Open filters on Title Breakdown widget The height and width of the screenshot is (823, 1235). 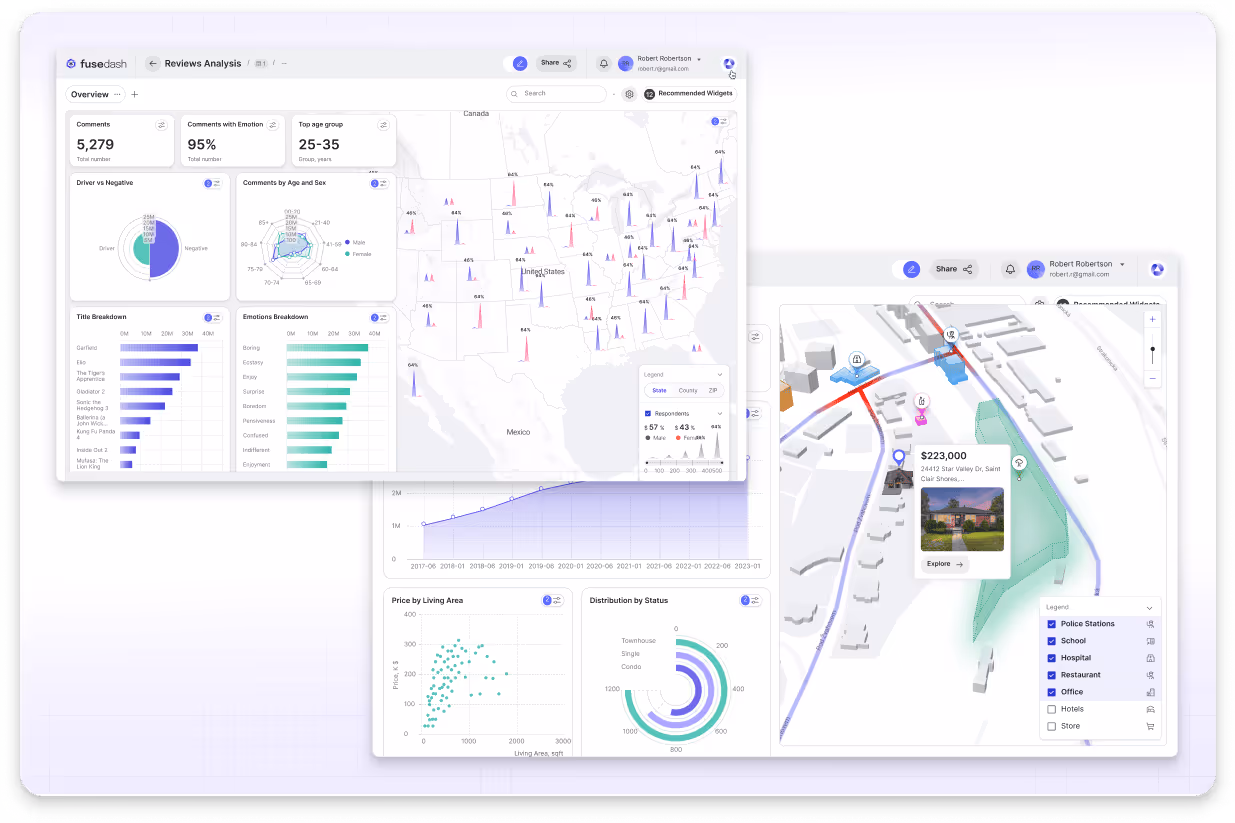(213, 317)
